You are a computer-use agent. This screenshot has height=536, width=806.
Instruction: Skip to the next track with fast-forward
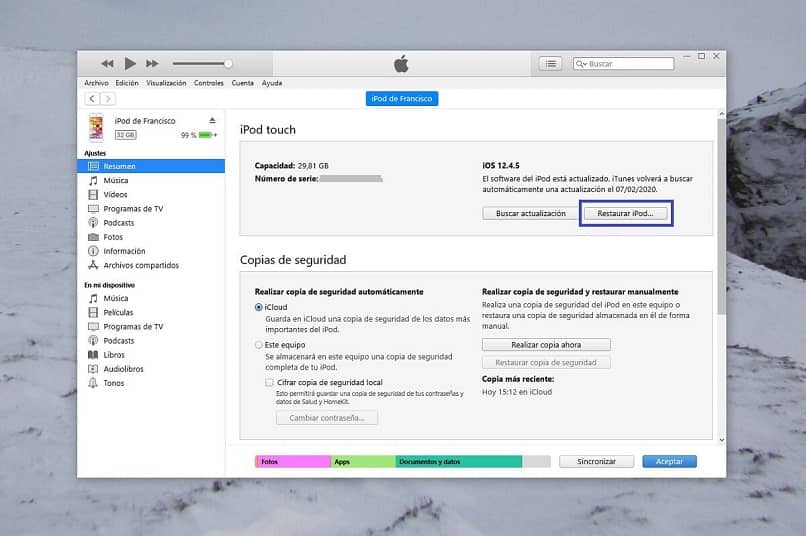coord(152,64)
